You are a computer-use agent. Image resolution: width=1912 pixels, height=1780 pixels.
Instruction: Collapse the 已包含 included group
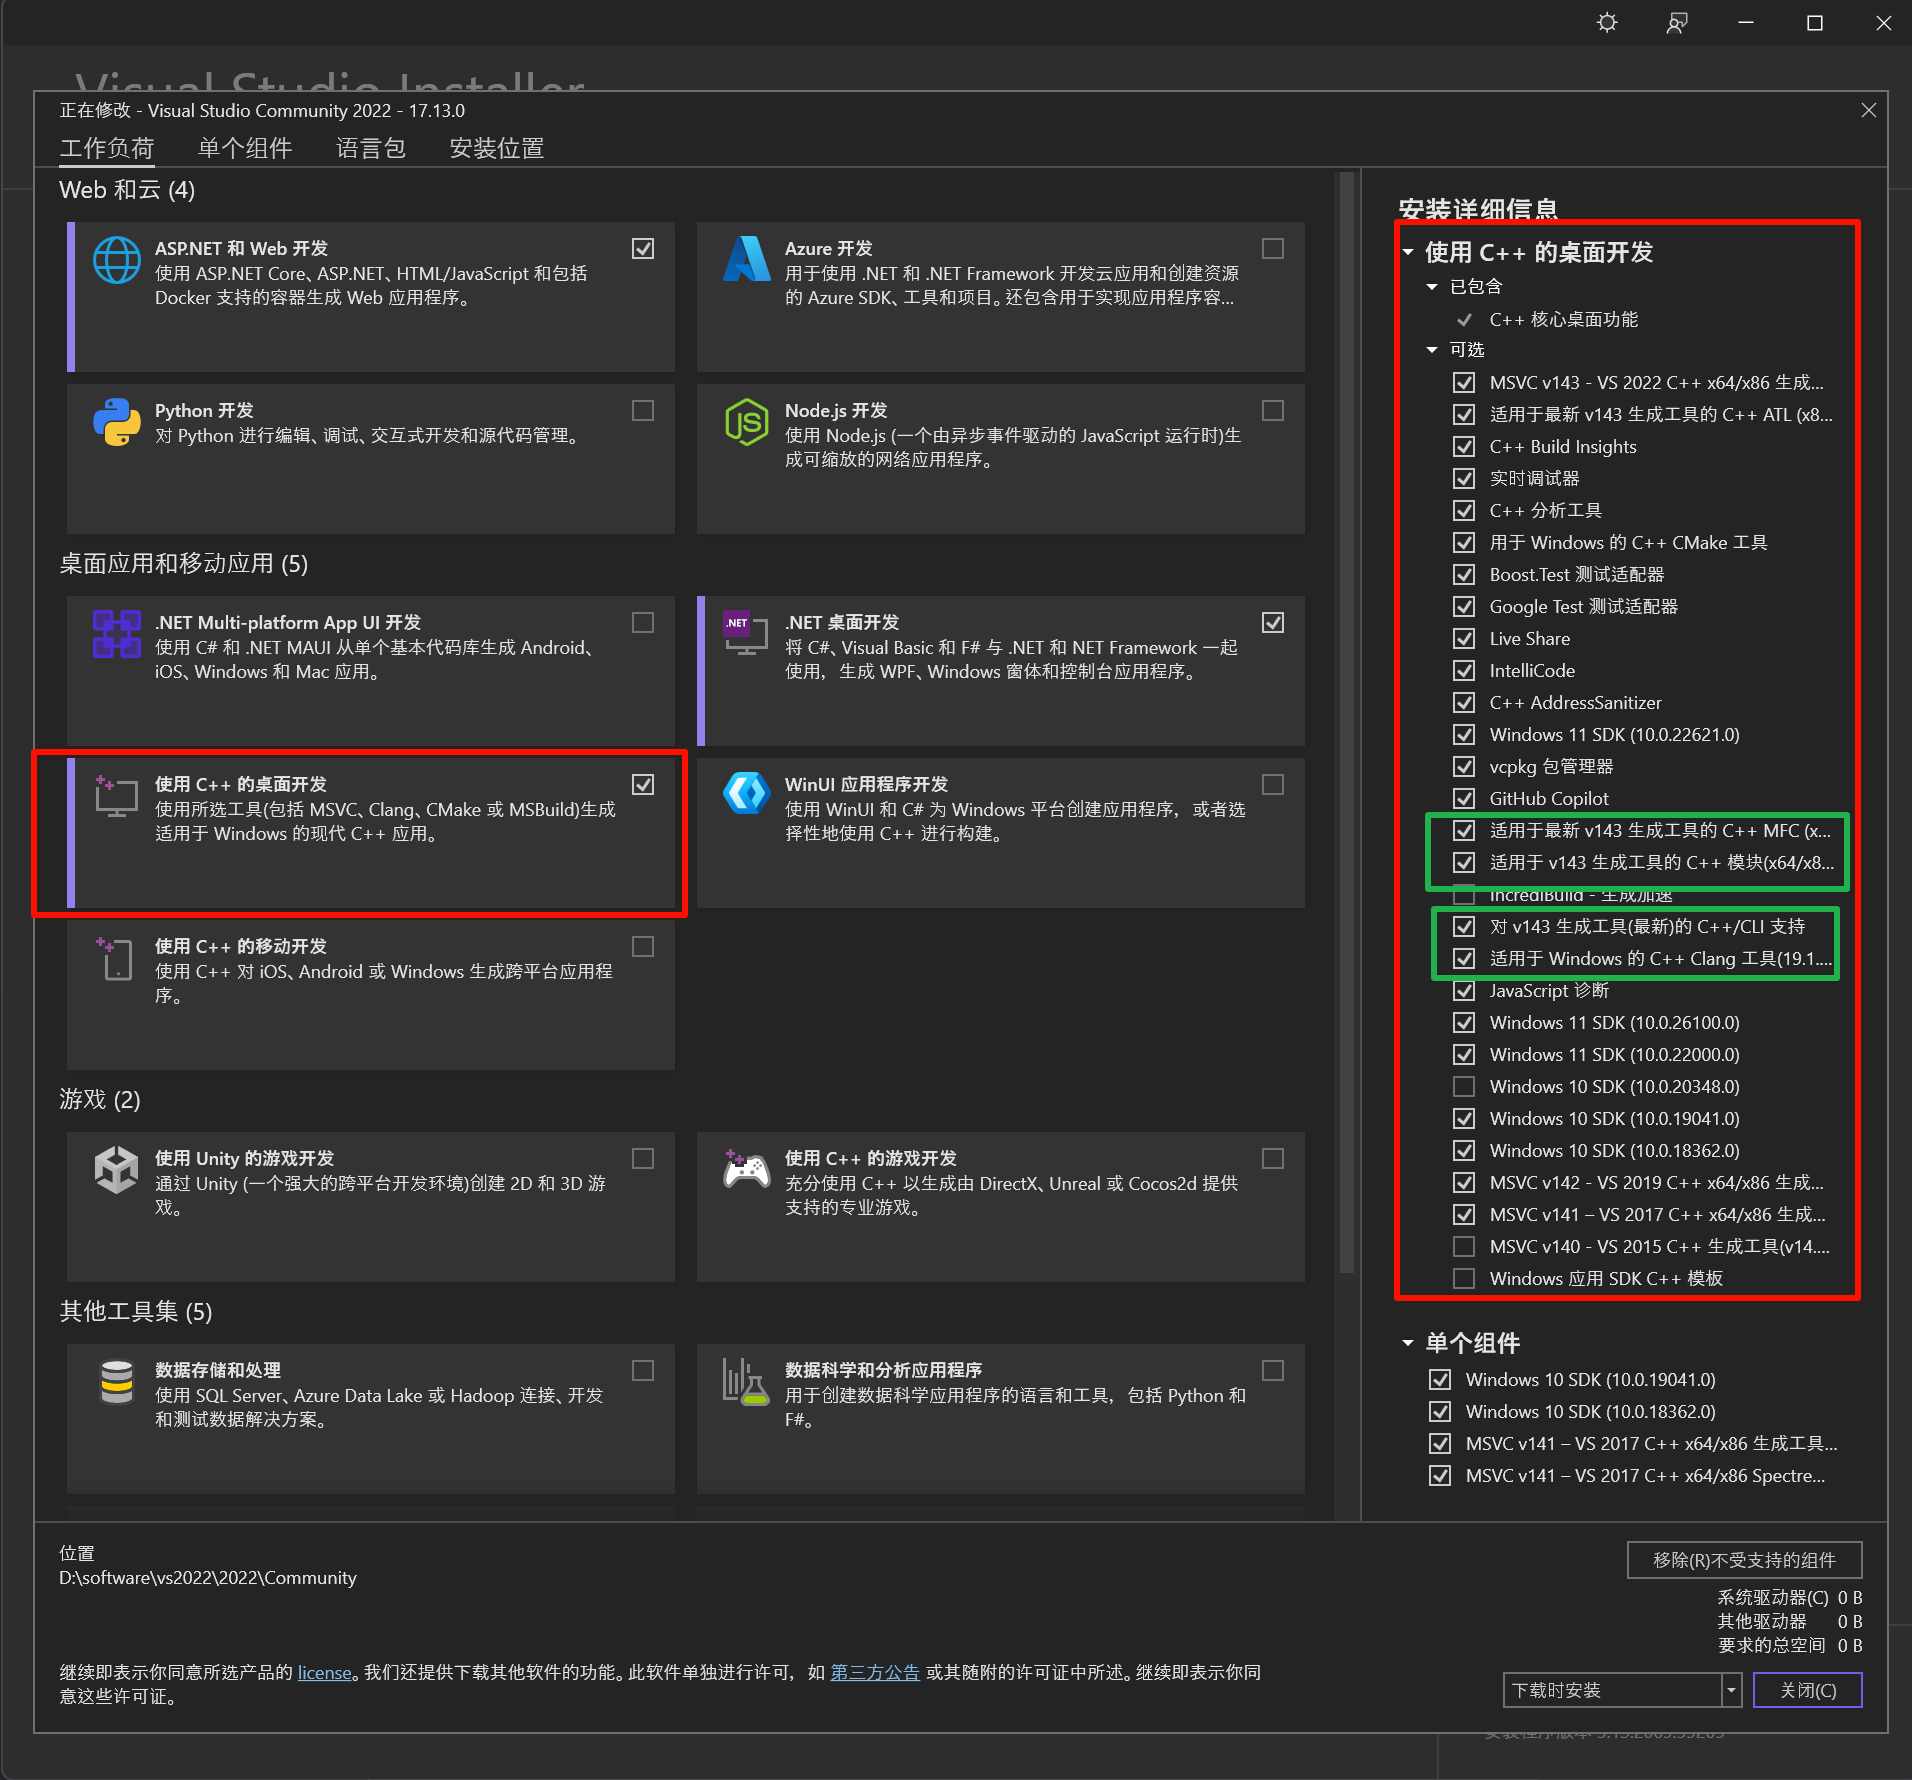click(1432, 287)
